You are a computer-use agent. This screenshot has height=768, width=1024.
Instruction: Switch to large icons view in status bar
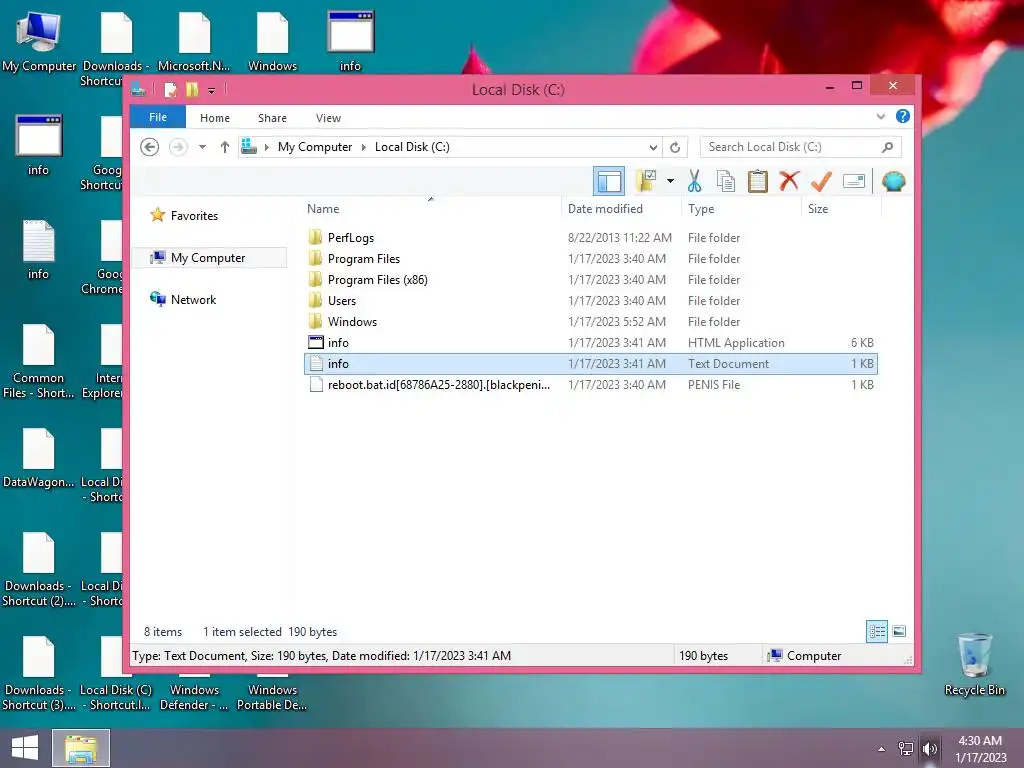click(x=899, y=631)
